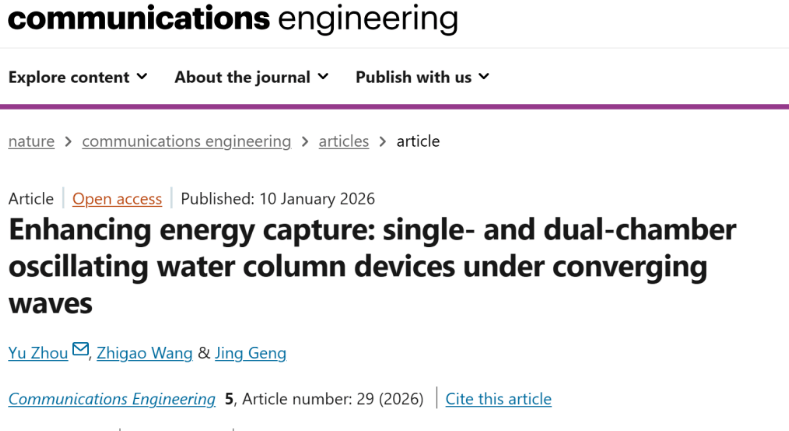Show author info for Jing Geng
Viewport: 789px width, 431px height.
pos(250,352)
